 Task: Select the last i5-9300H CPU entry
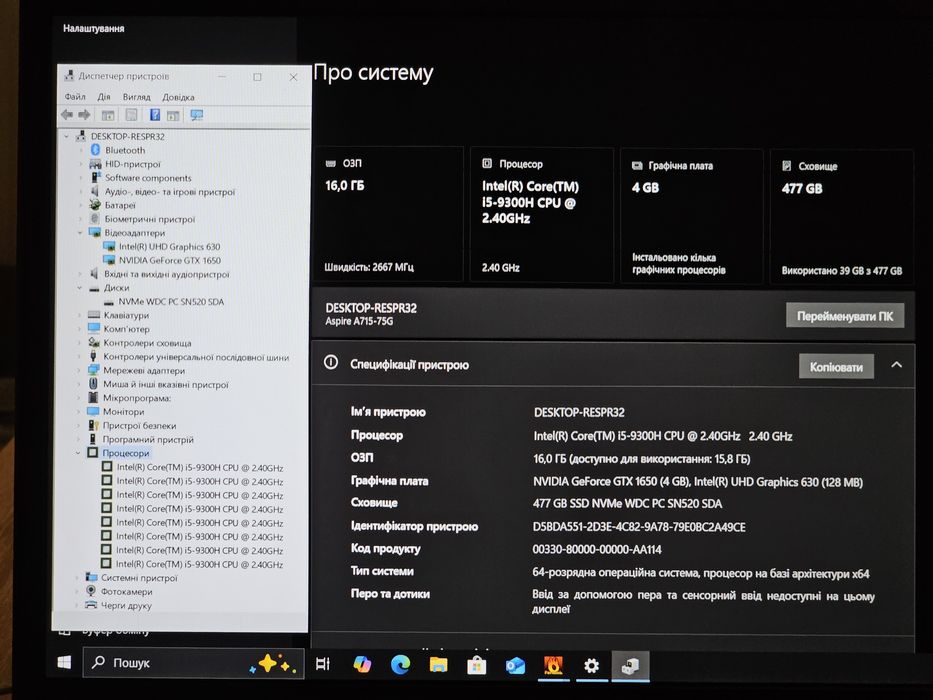(199, 564)
